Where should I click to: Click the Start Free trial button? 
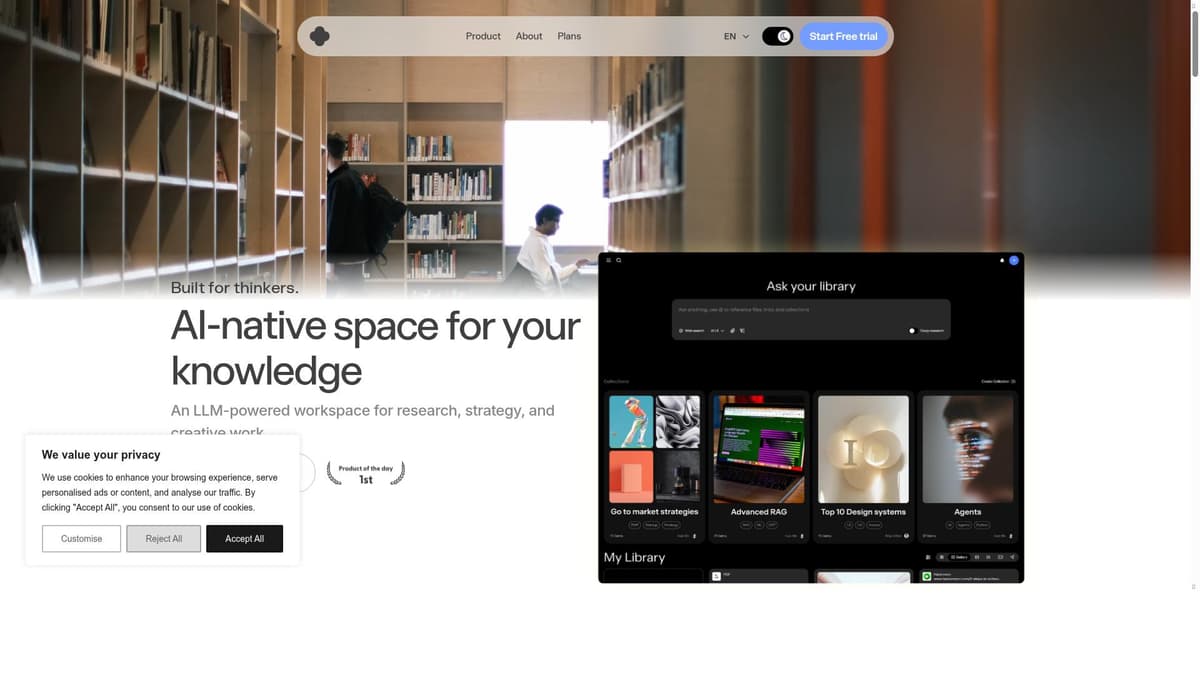[x=843, y=35]
